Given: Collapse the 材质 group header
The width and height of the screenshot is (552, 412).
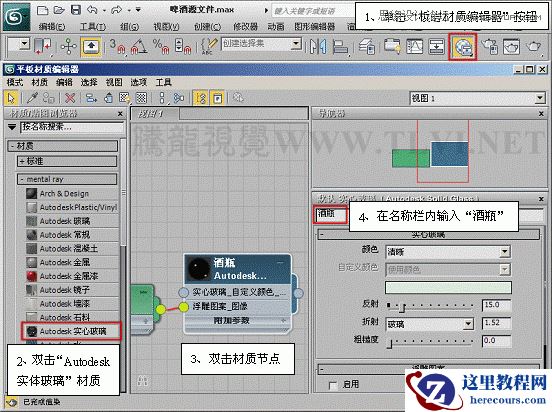Looking at the screenshot, I should (63, 146).
